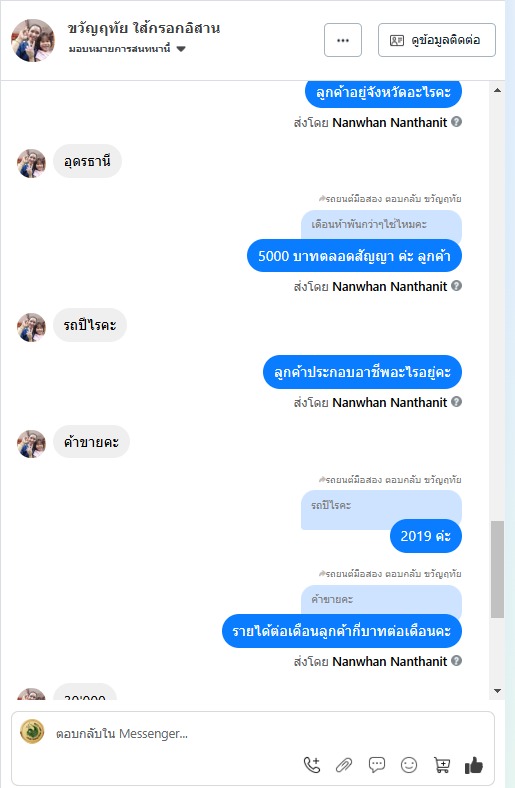The image size is (515, 788).
Task: Click the shopping cart icon
Action: coord(442,765)
